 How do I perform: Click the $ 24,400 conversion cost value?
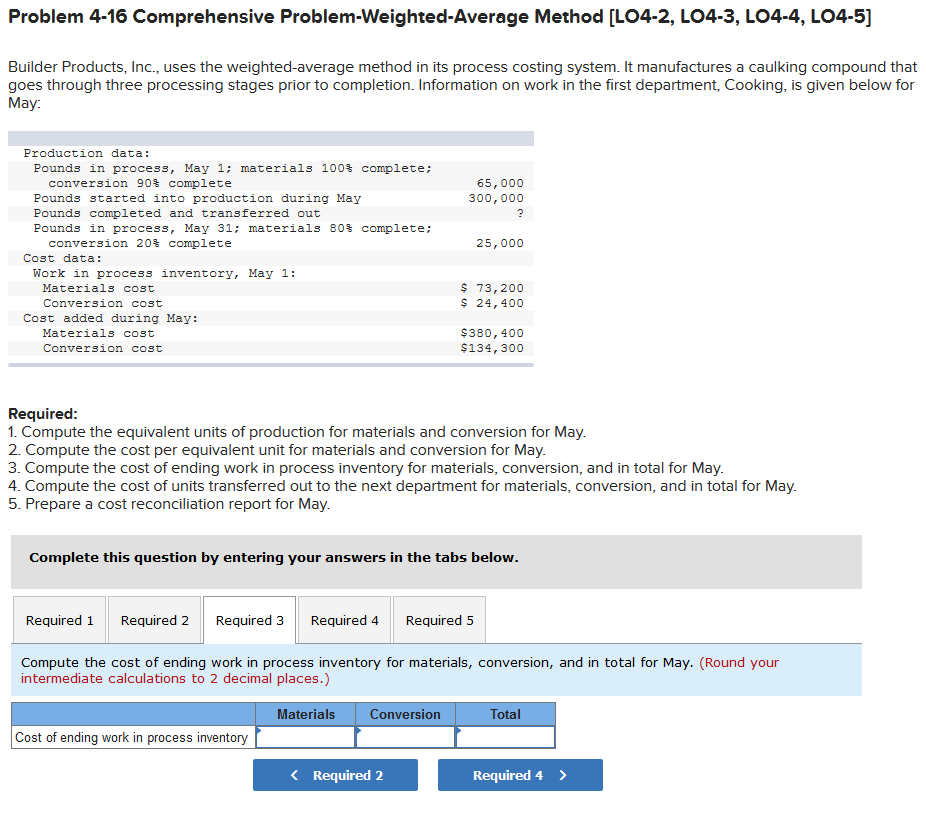[x=492, y=303]
